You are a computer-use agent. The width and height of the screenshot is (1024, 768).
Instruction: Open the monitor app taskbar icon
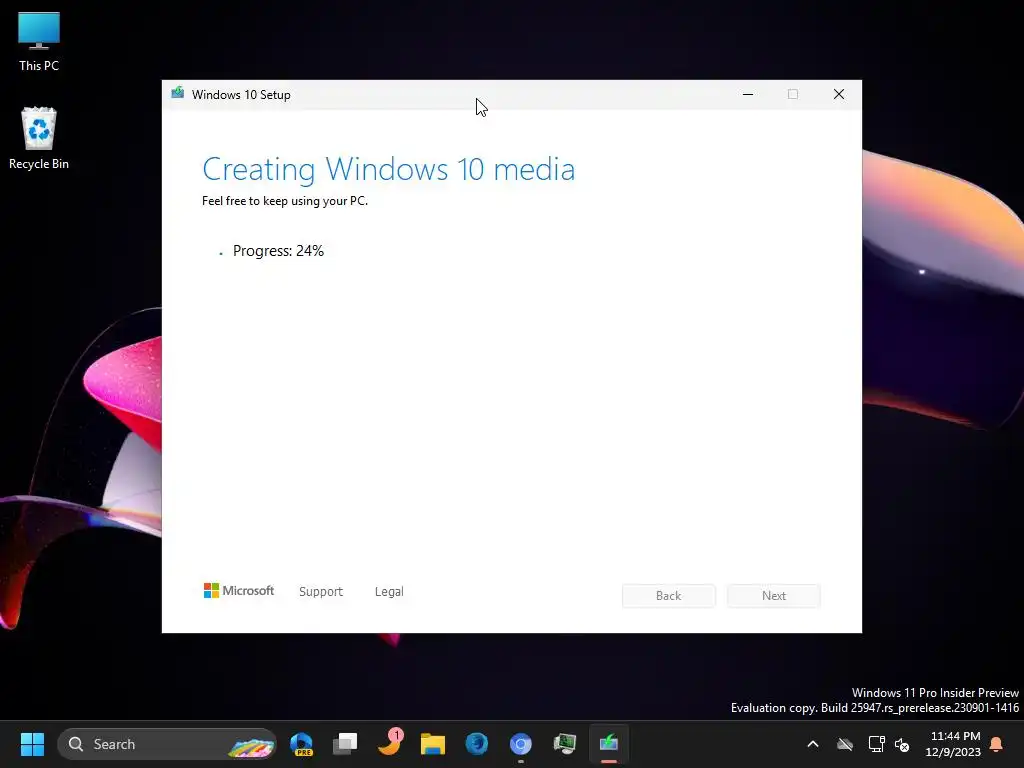tap(565, 744)
